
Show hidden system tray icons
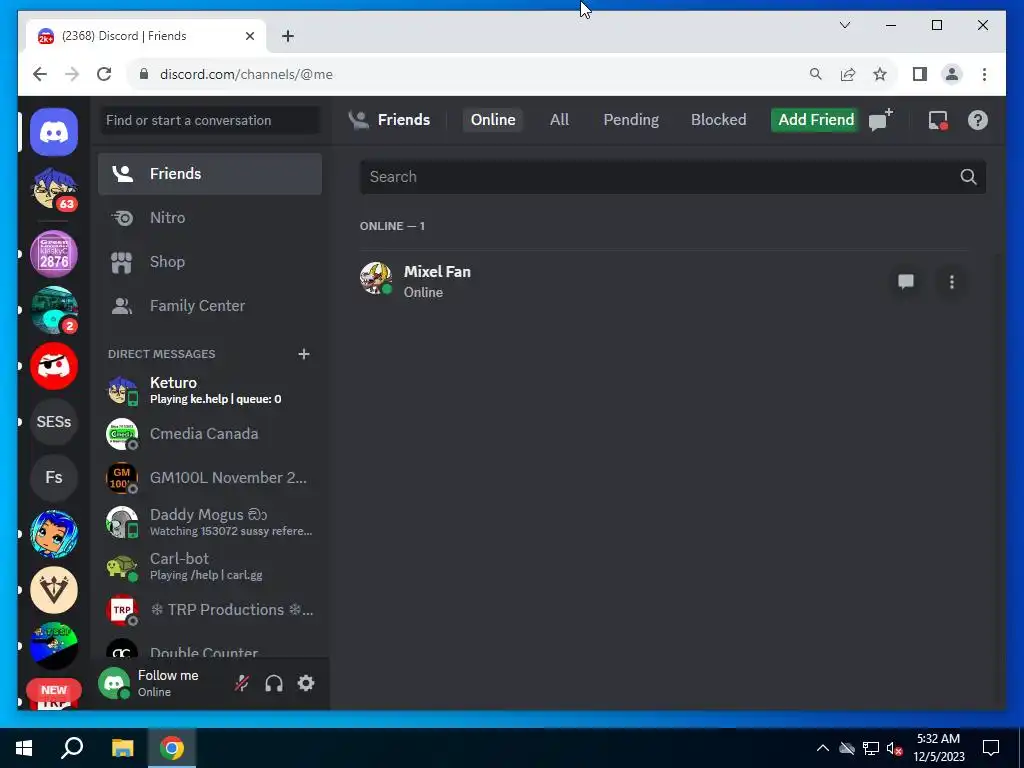823,748
